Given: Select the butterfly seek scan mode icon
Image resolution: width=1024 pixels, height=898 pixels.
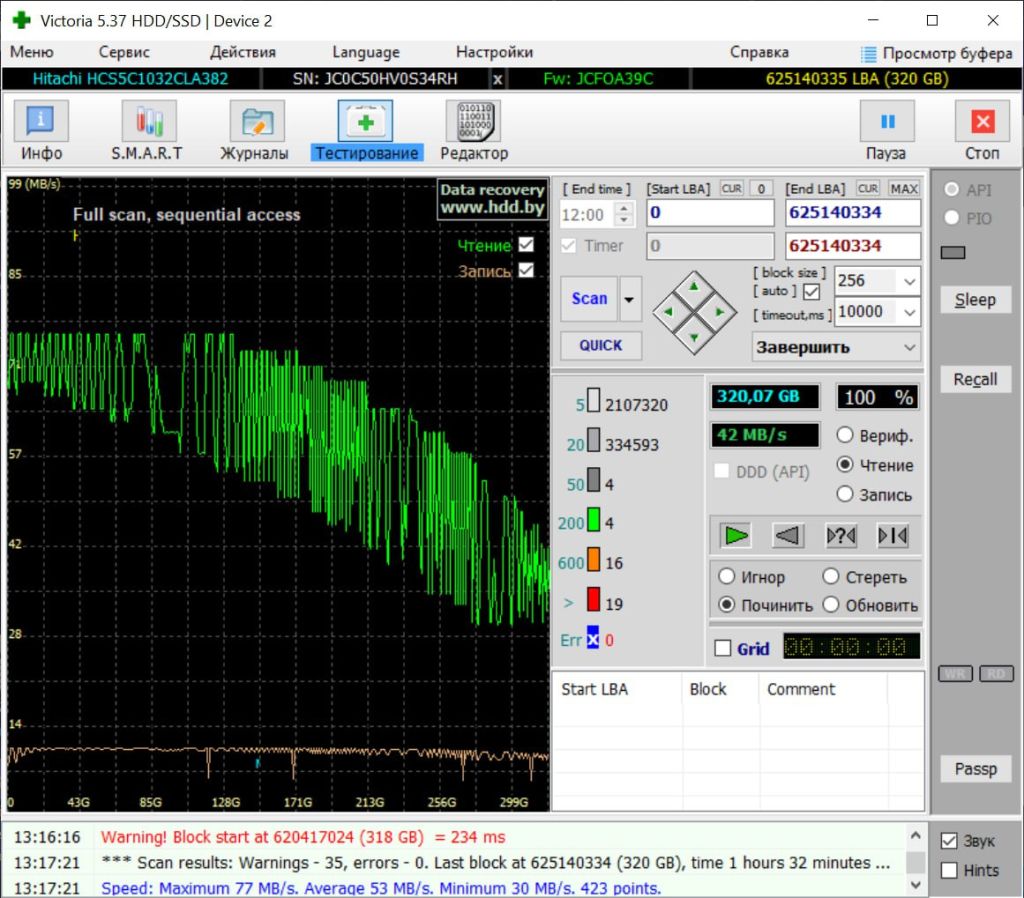Looking at the screenshot, I should click(893, 536).
